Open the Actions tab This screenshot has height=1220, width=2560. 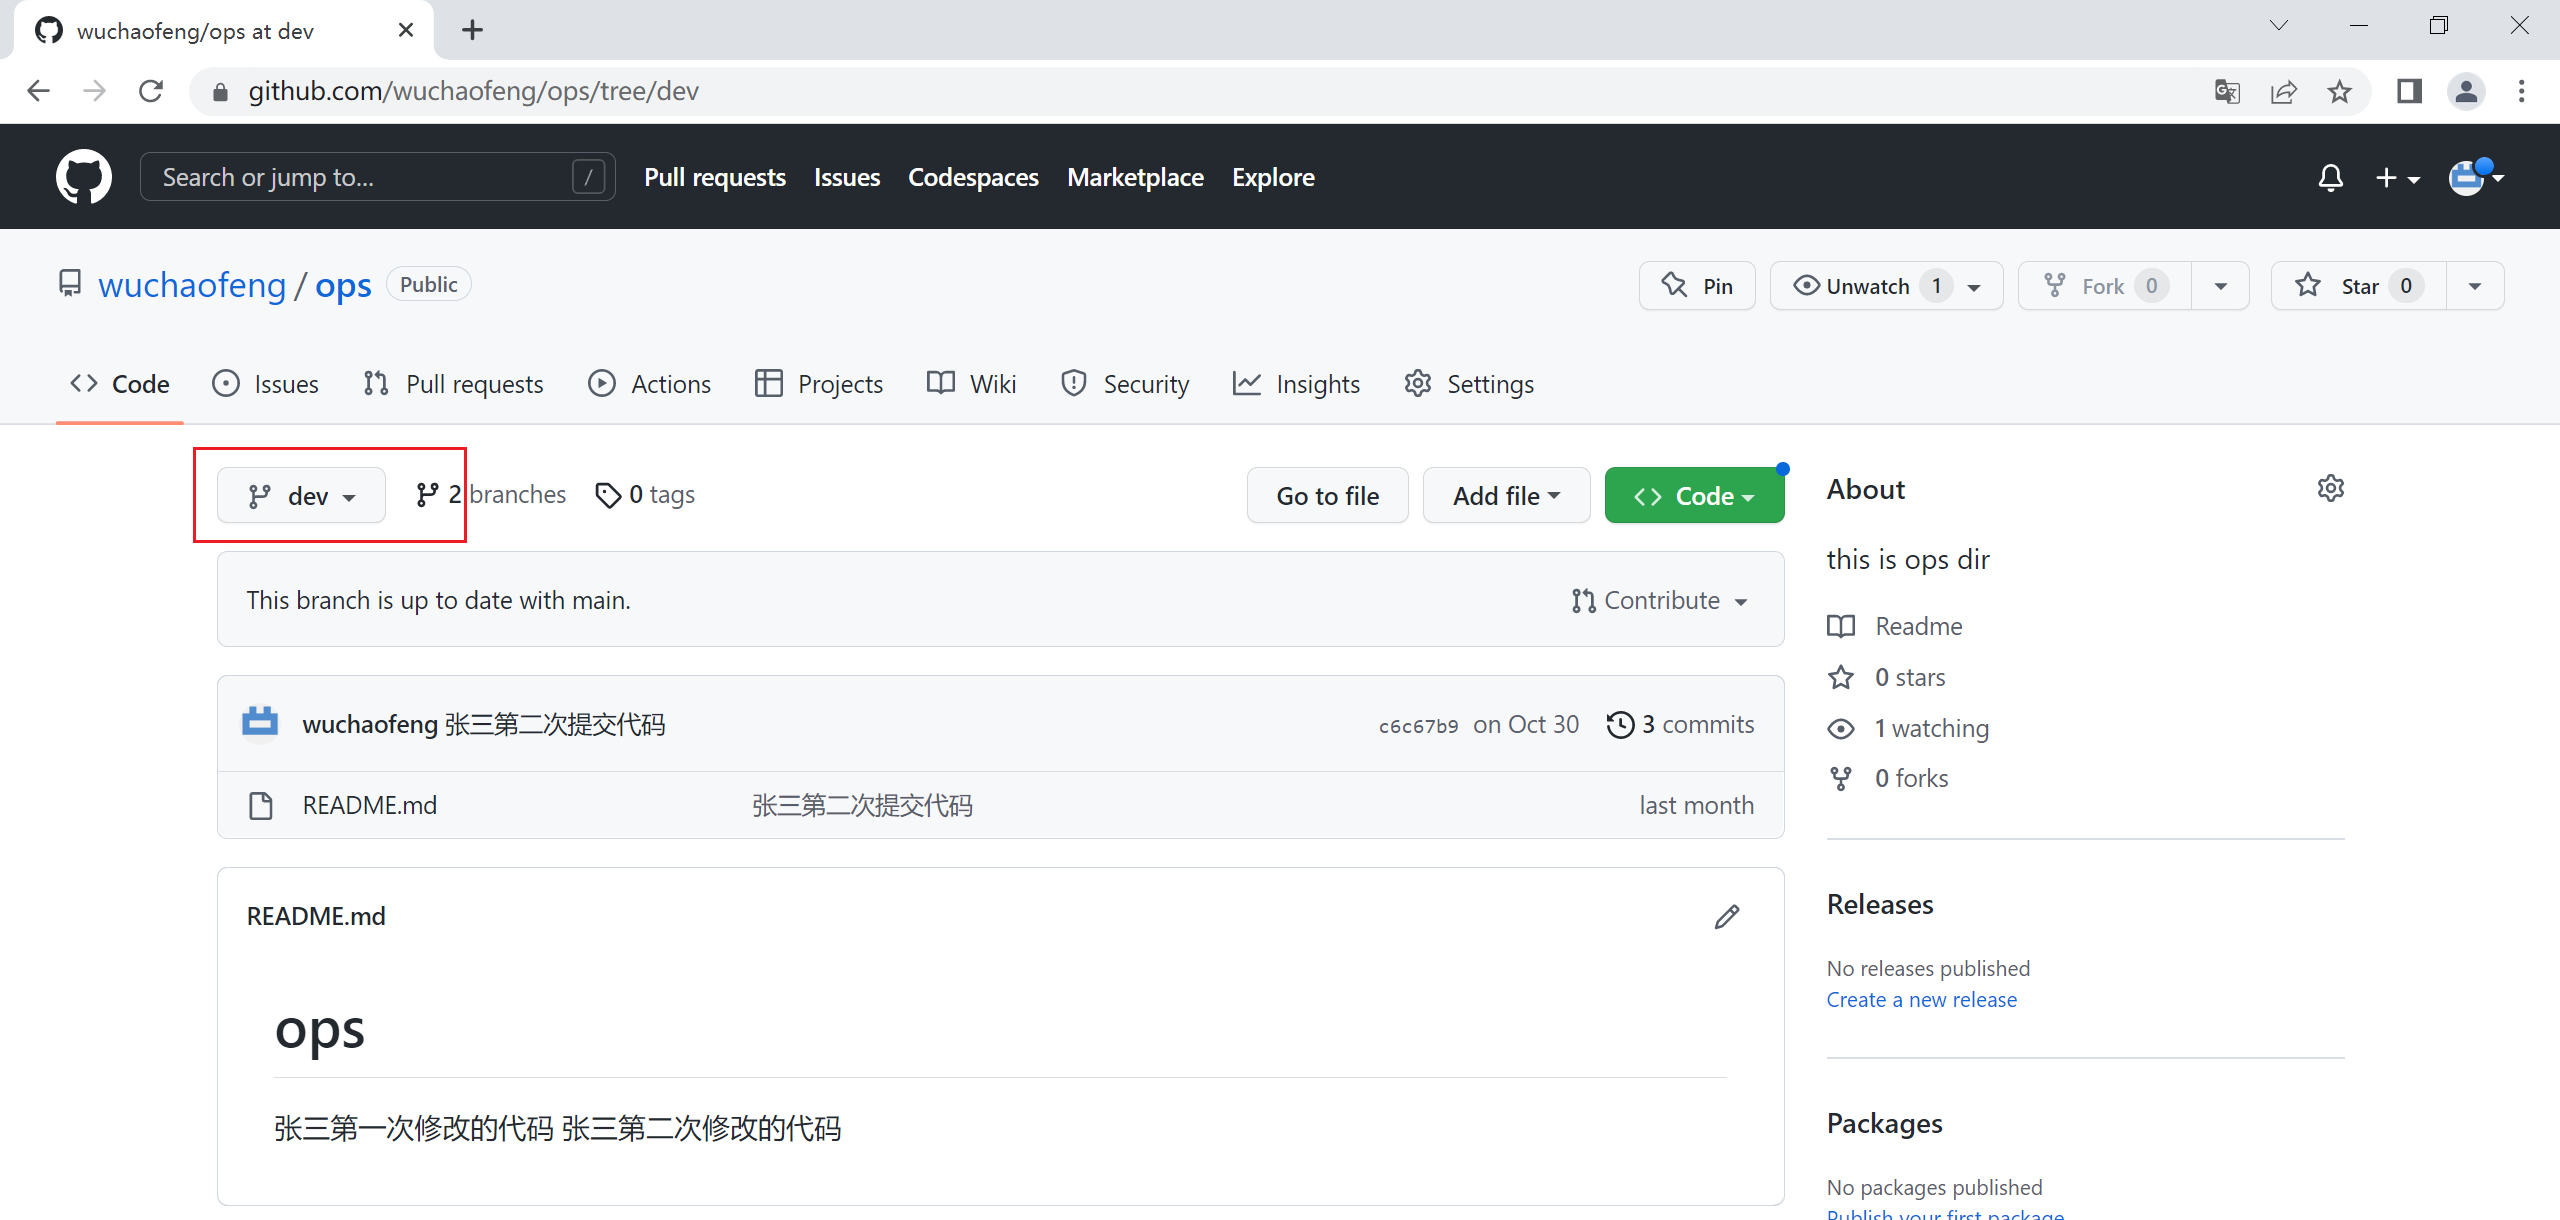[x=650, y=384]
